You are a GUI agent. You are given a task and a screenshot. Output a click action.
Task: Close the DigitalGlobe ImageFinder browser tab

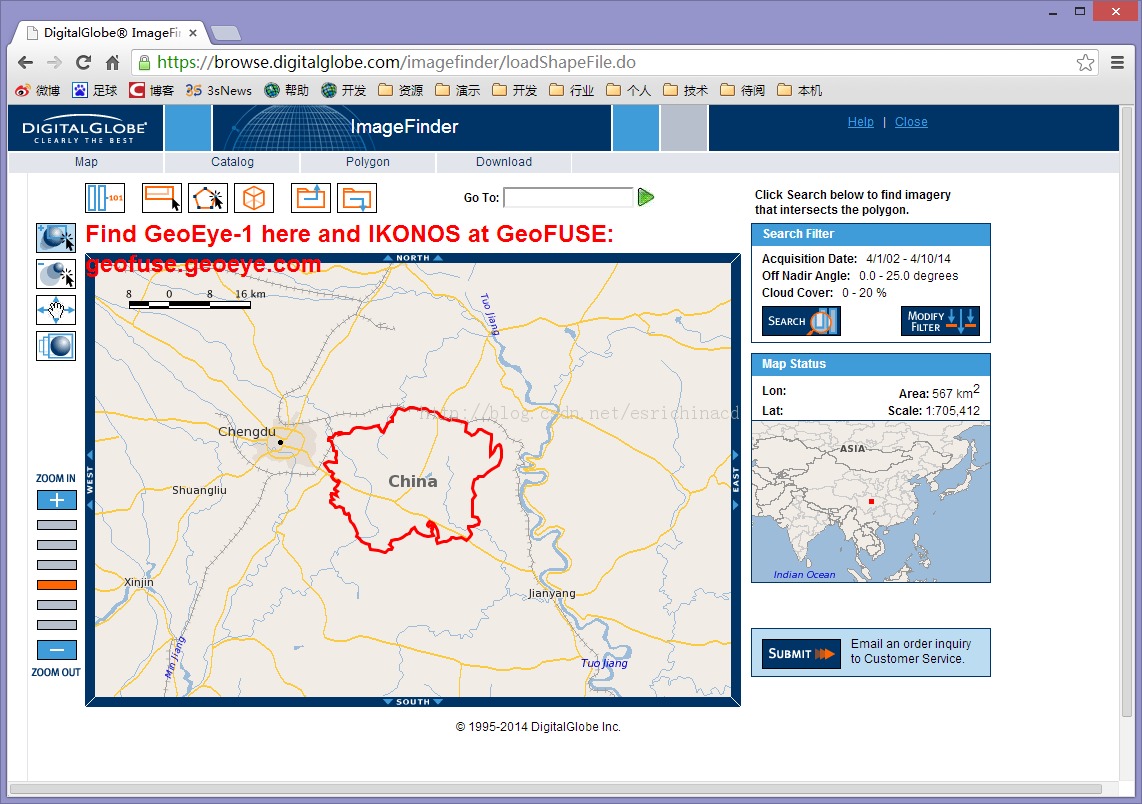193,33
